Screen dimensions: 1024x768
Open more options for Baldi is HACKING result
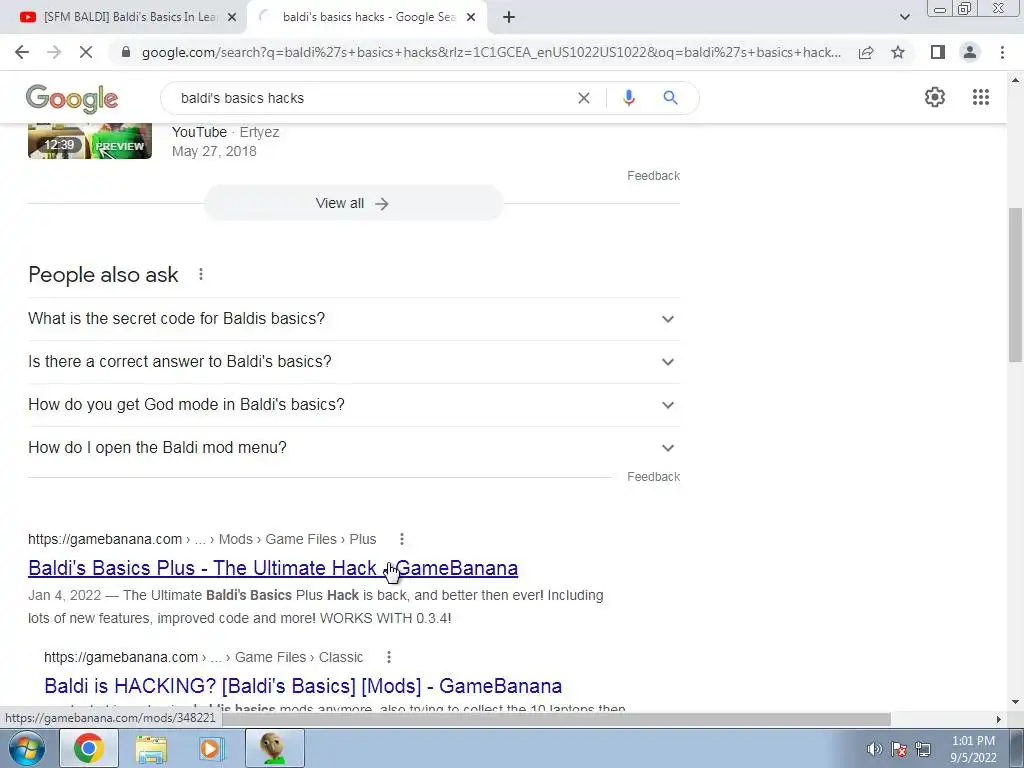[389, 657]
